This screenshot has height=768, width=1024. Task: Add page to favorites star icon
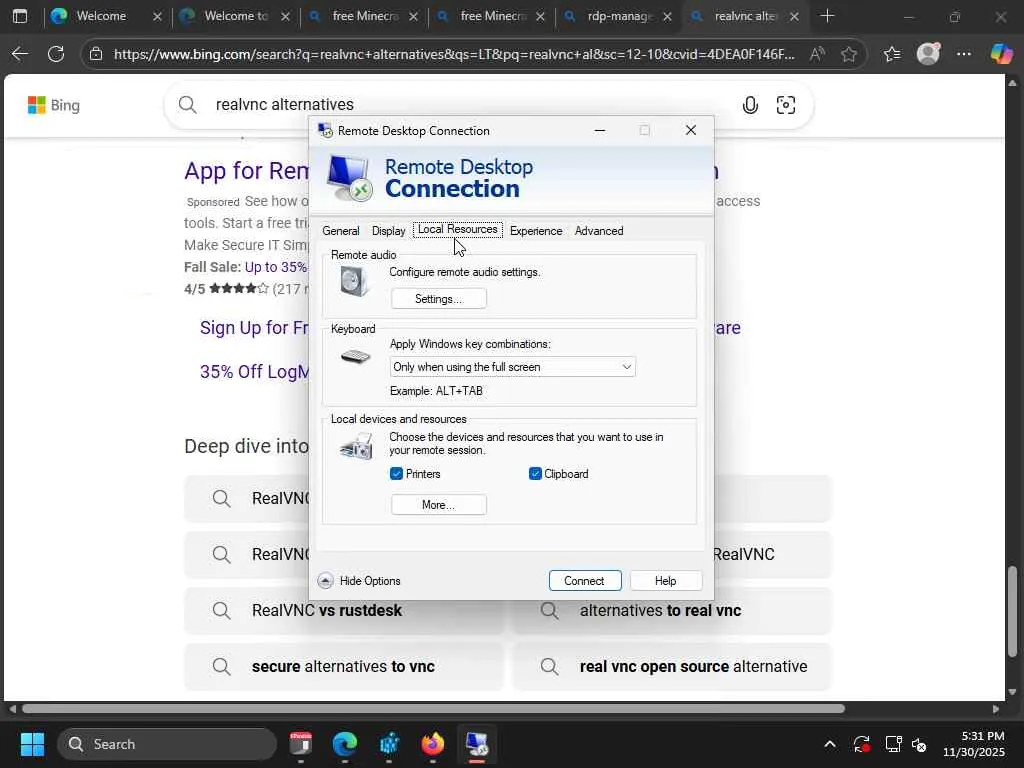point(849,54)
